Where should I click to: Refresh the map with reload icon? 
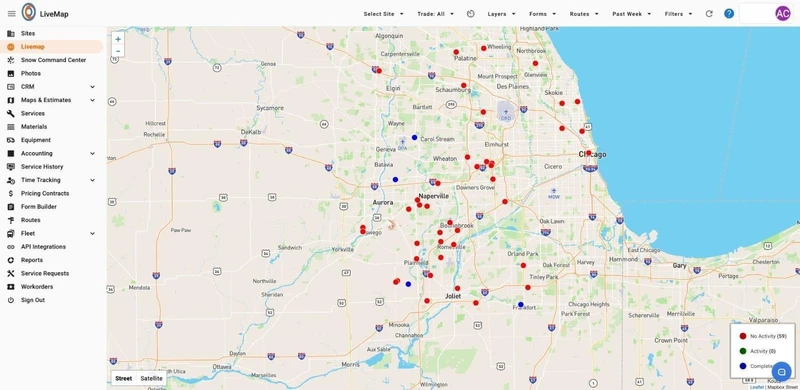click(709, 14)
